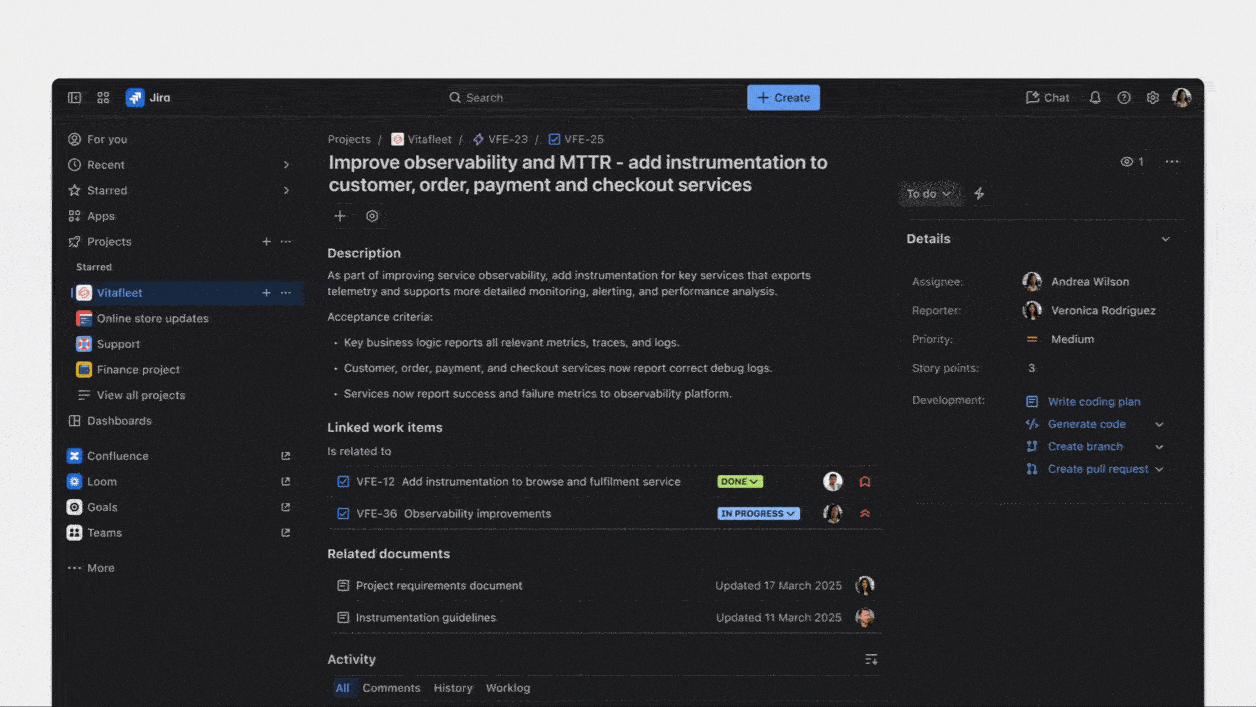
Task: Expand Create pull request dropdown arrow
Action: (1160, 469)
